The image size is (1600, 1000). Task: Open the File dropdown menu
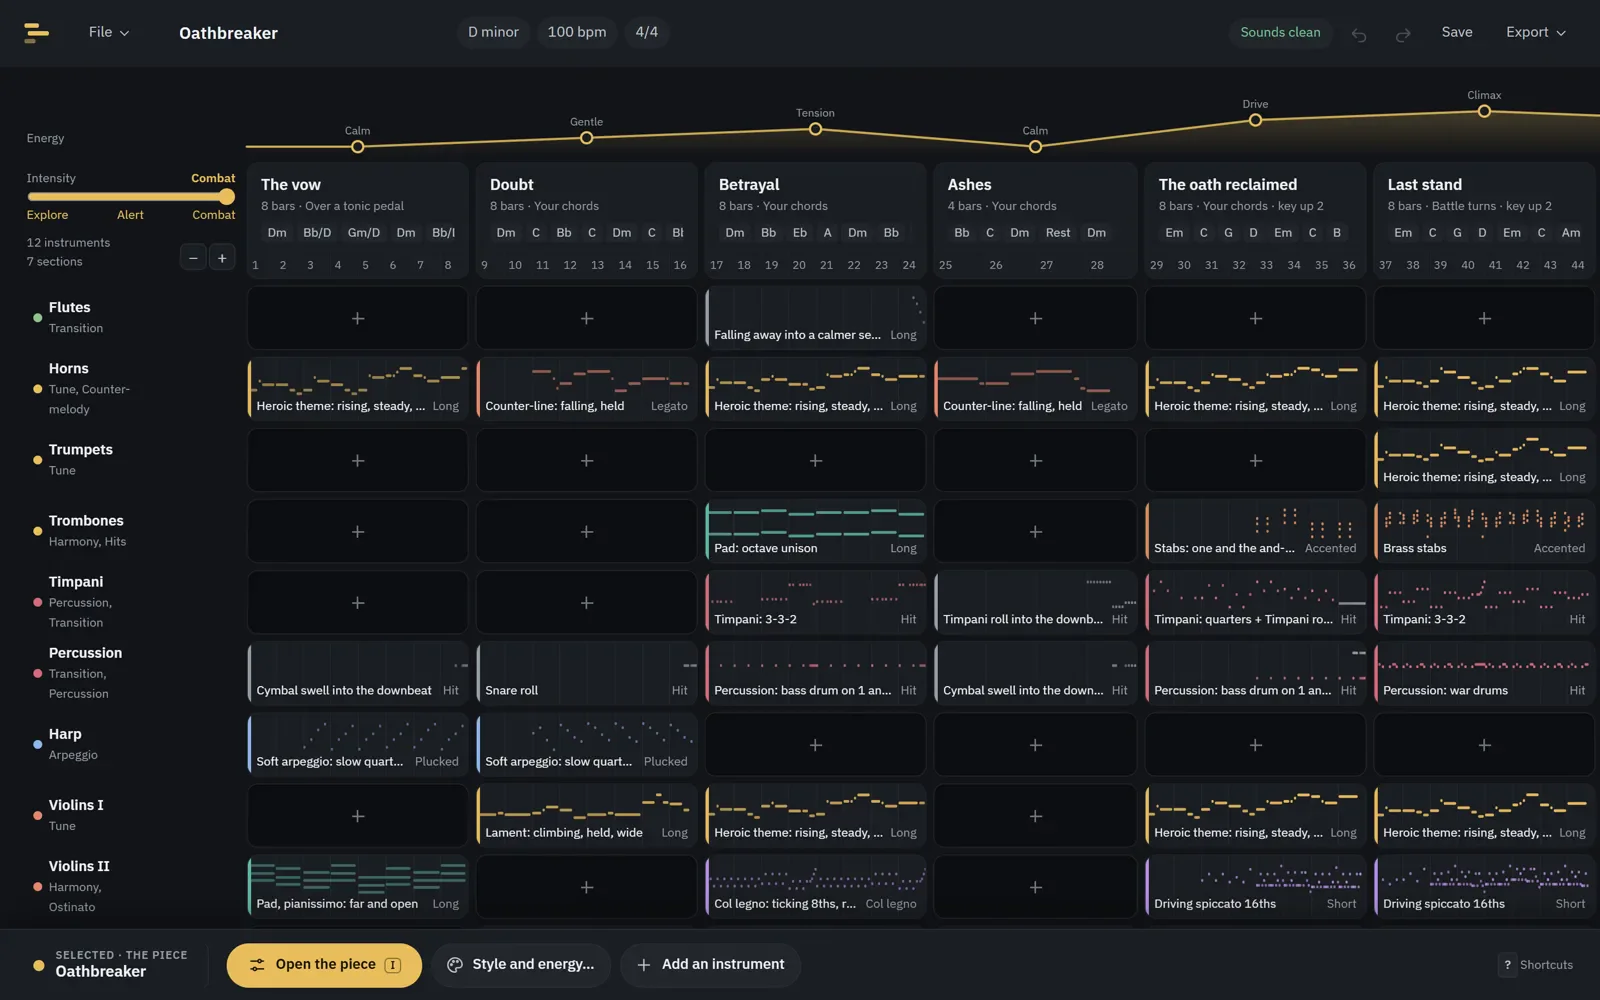109,32
